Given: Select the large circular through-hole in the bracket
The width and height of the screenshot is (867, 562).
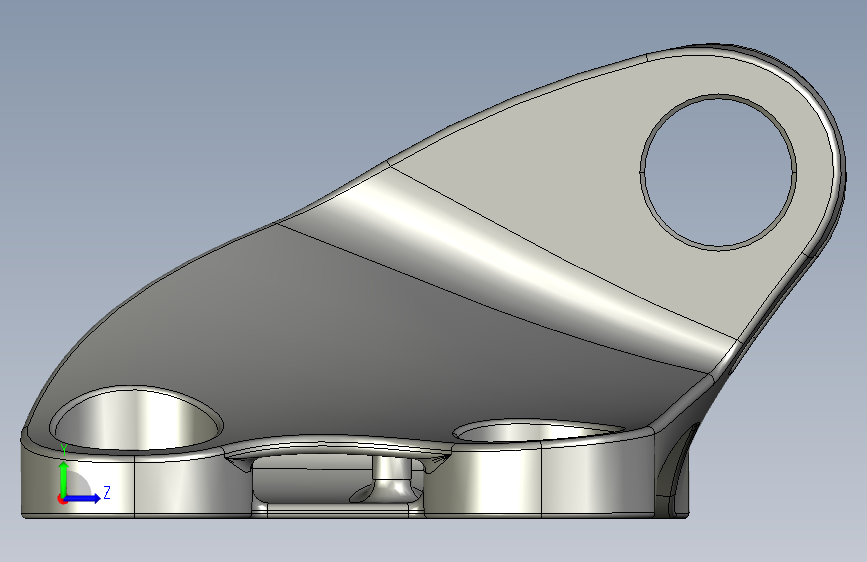Looking at the screenshot, I should [718, 172].
